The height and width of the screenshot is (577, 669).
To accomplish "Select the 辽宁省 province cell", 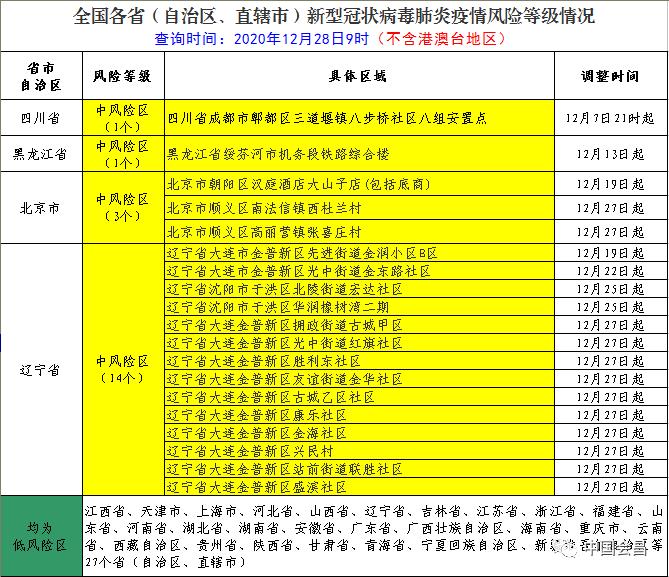I will [41, 370].
